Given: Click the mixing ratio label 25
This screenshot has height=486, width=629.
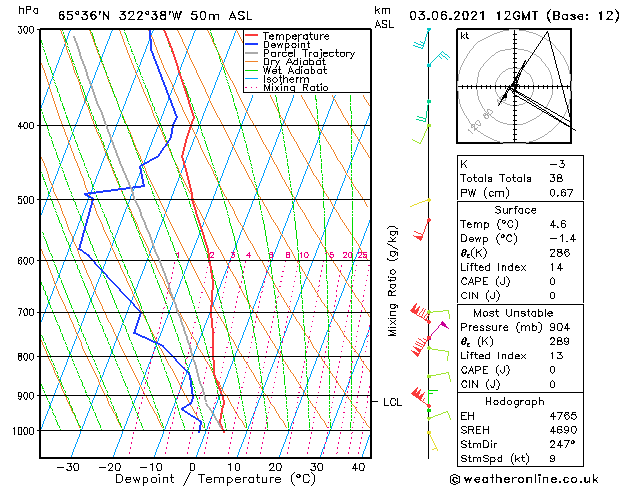Looking at the screenshot, I should (x=362, y=255).
